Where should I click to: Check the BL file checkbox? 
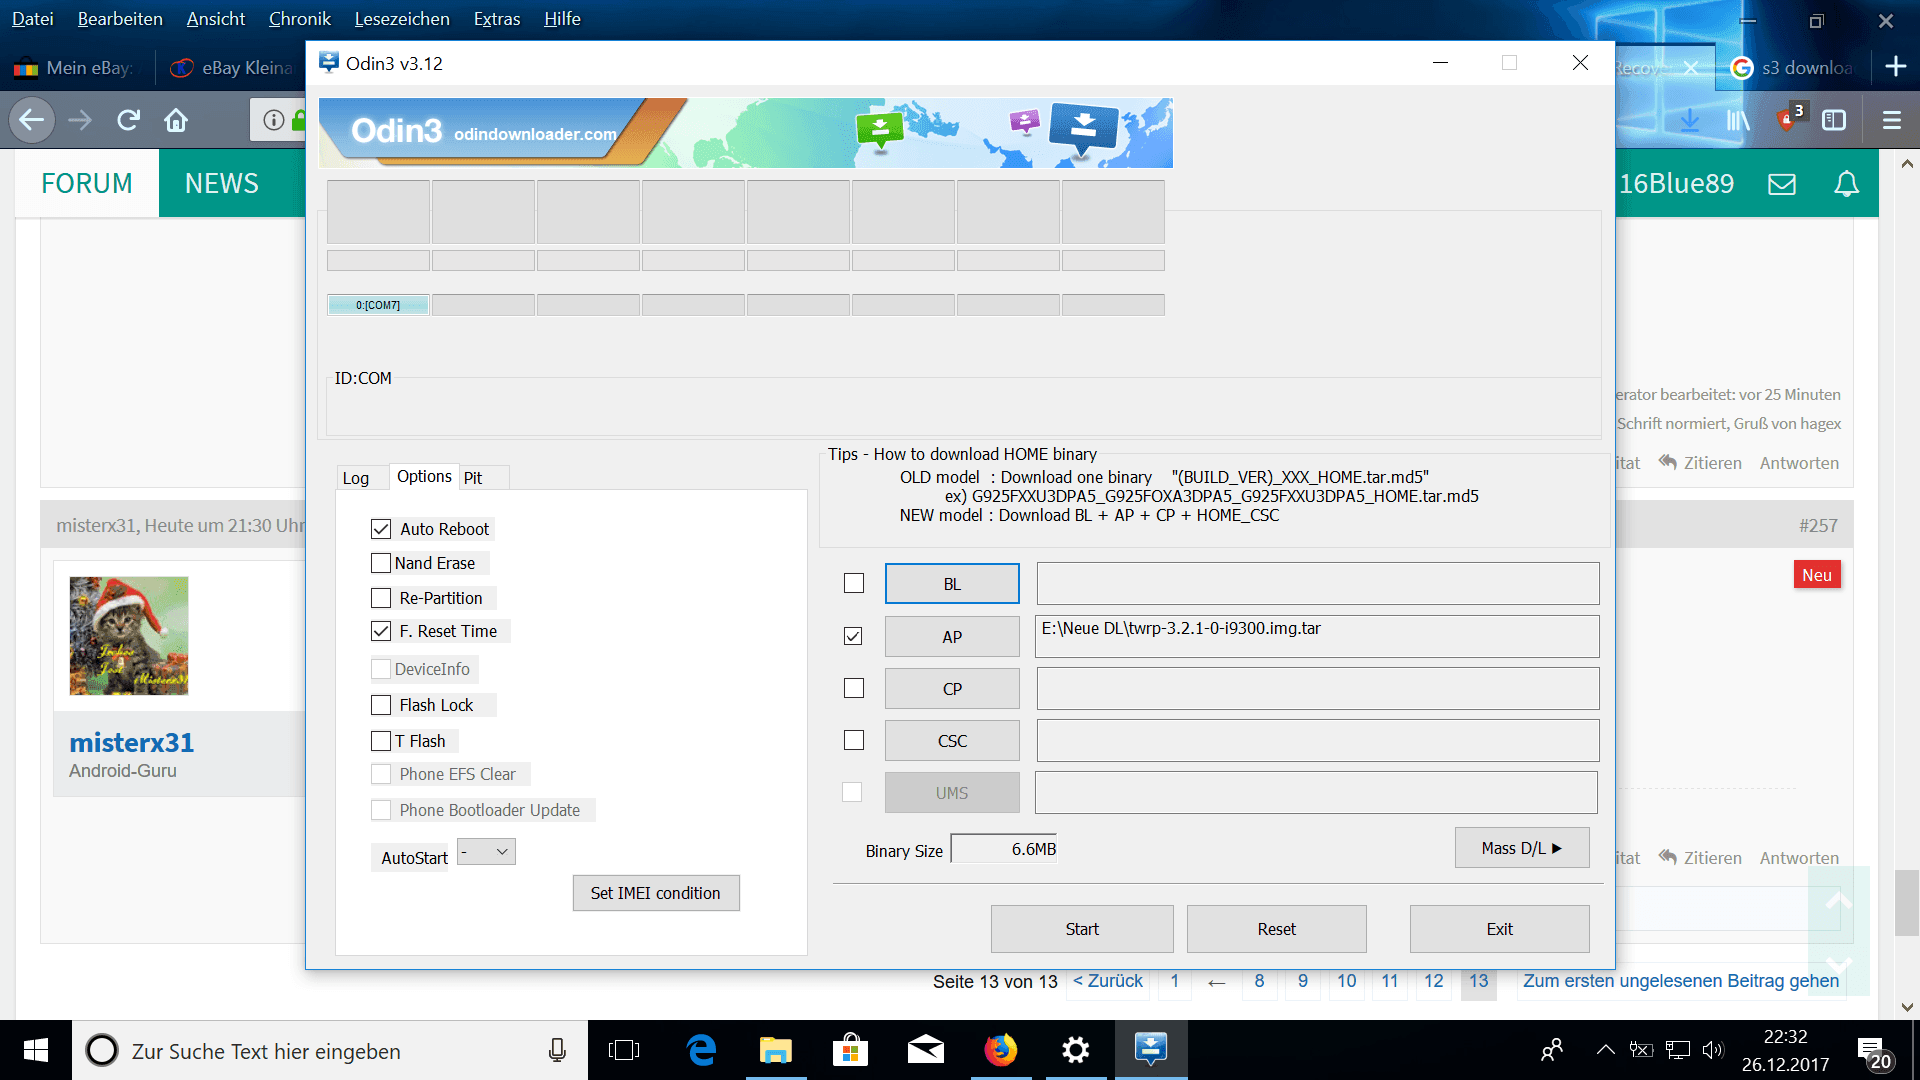point(854,583)
